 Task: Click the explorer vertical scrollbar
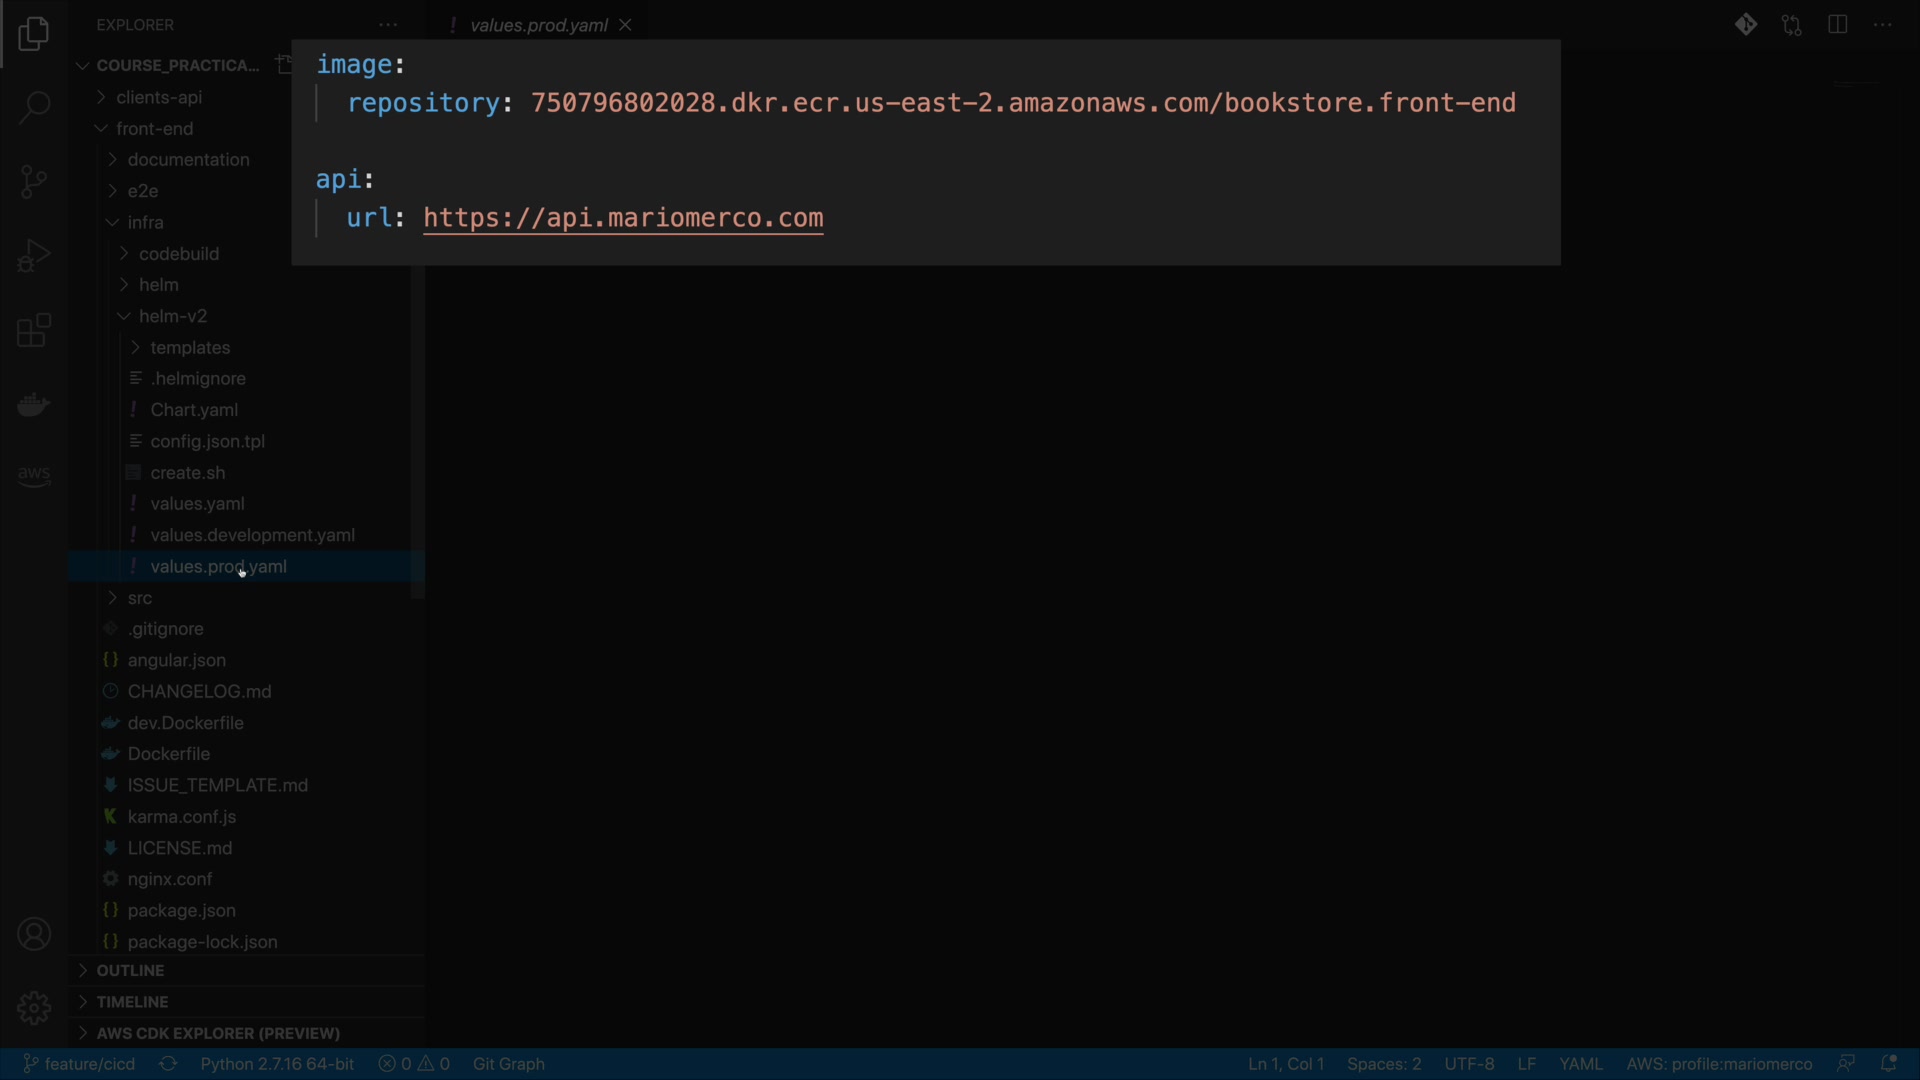pyautogui.click(x=418, y=430)
